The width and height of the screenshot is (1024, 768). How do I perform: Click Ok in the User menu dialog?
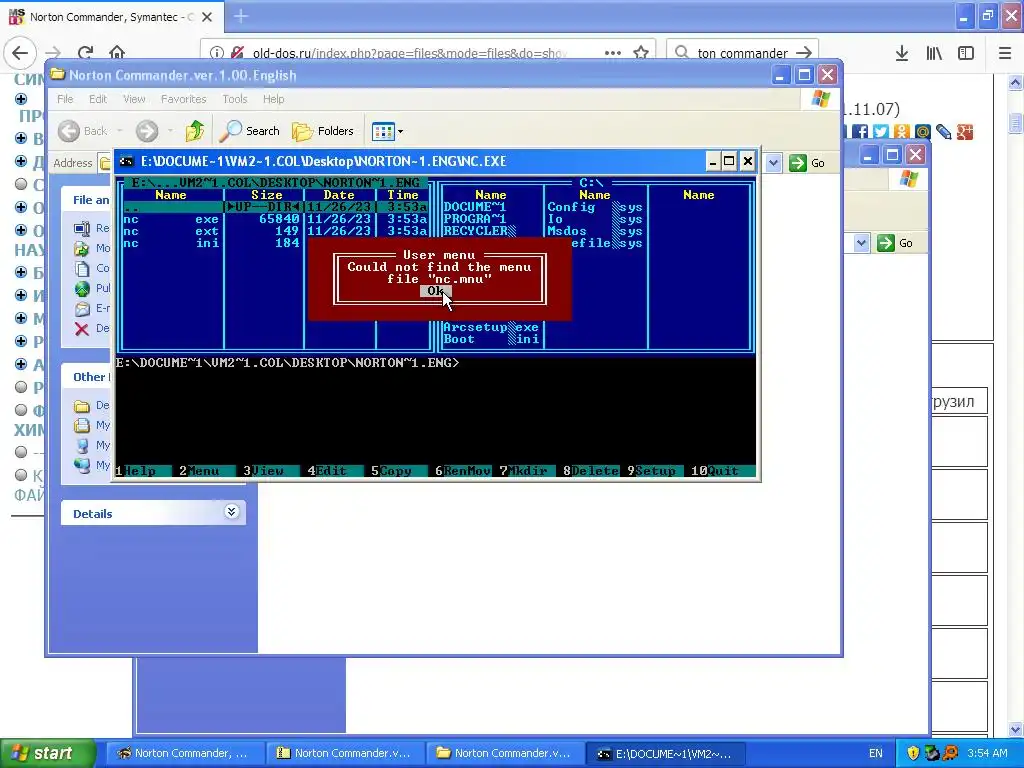[x=436, y=291]
